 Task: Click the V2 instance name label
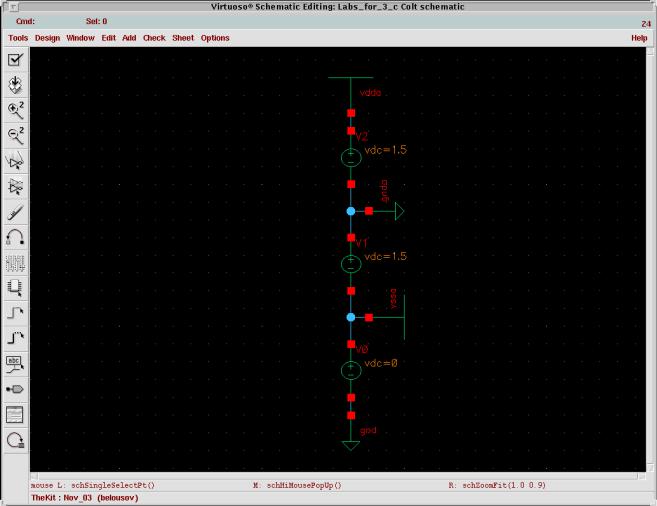click(x=362, y=137)
